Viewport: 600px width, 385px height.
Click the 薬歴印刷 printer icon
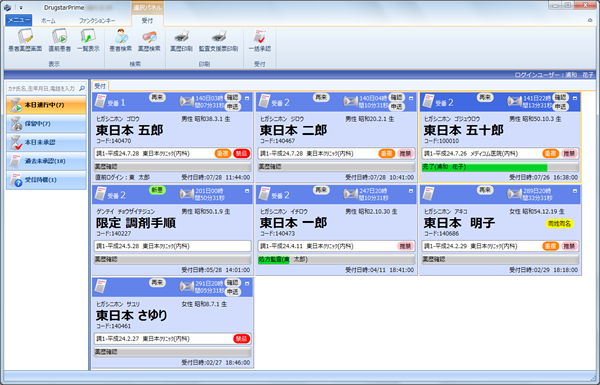pos(181,41)
